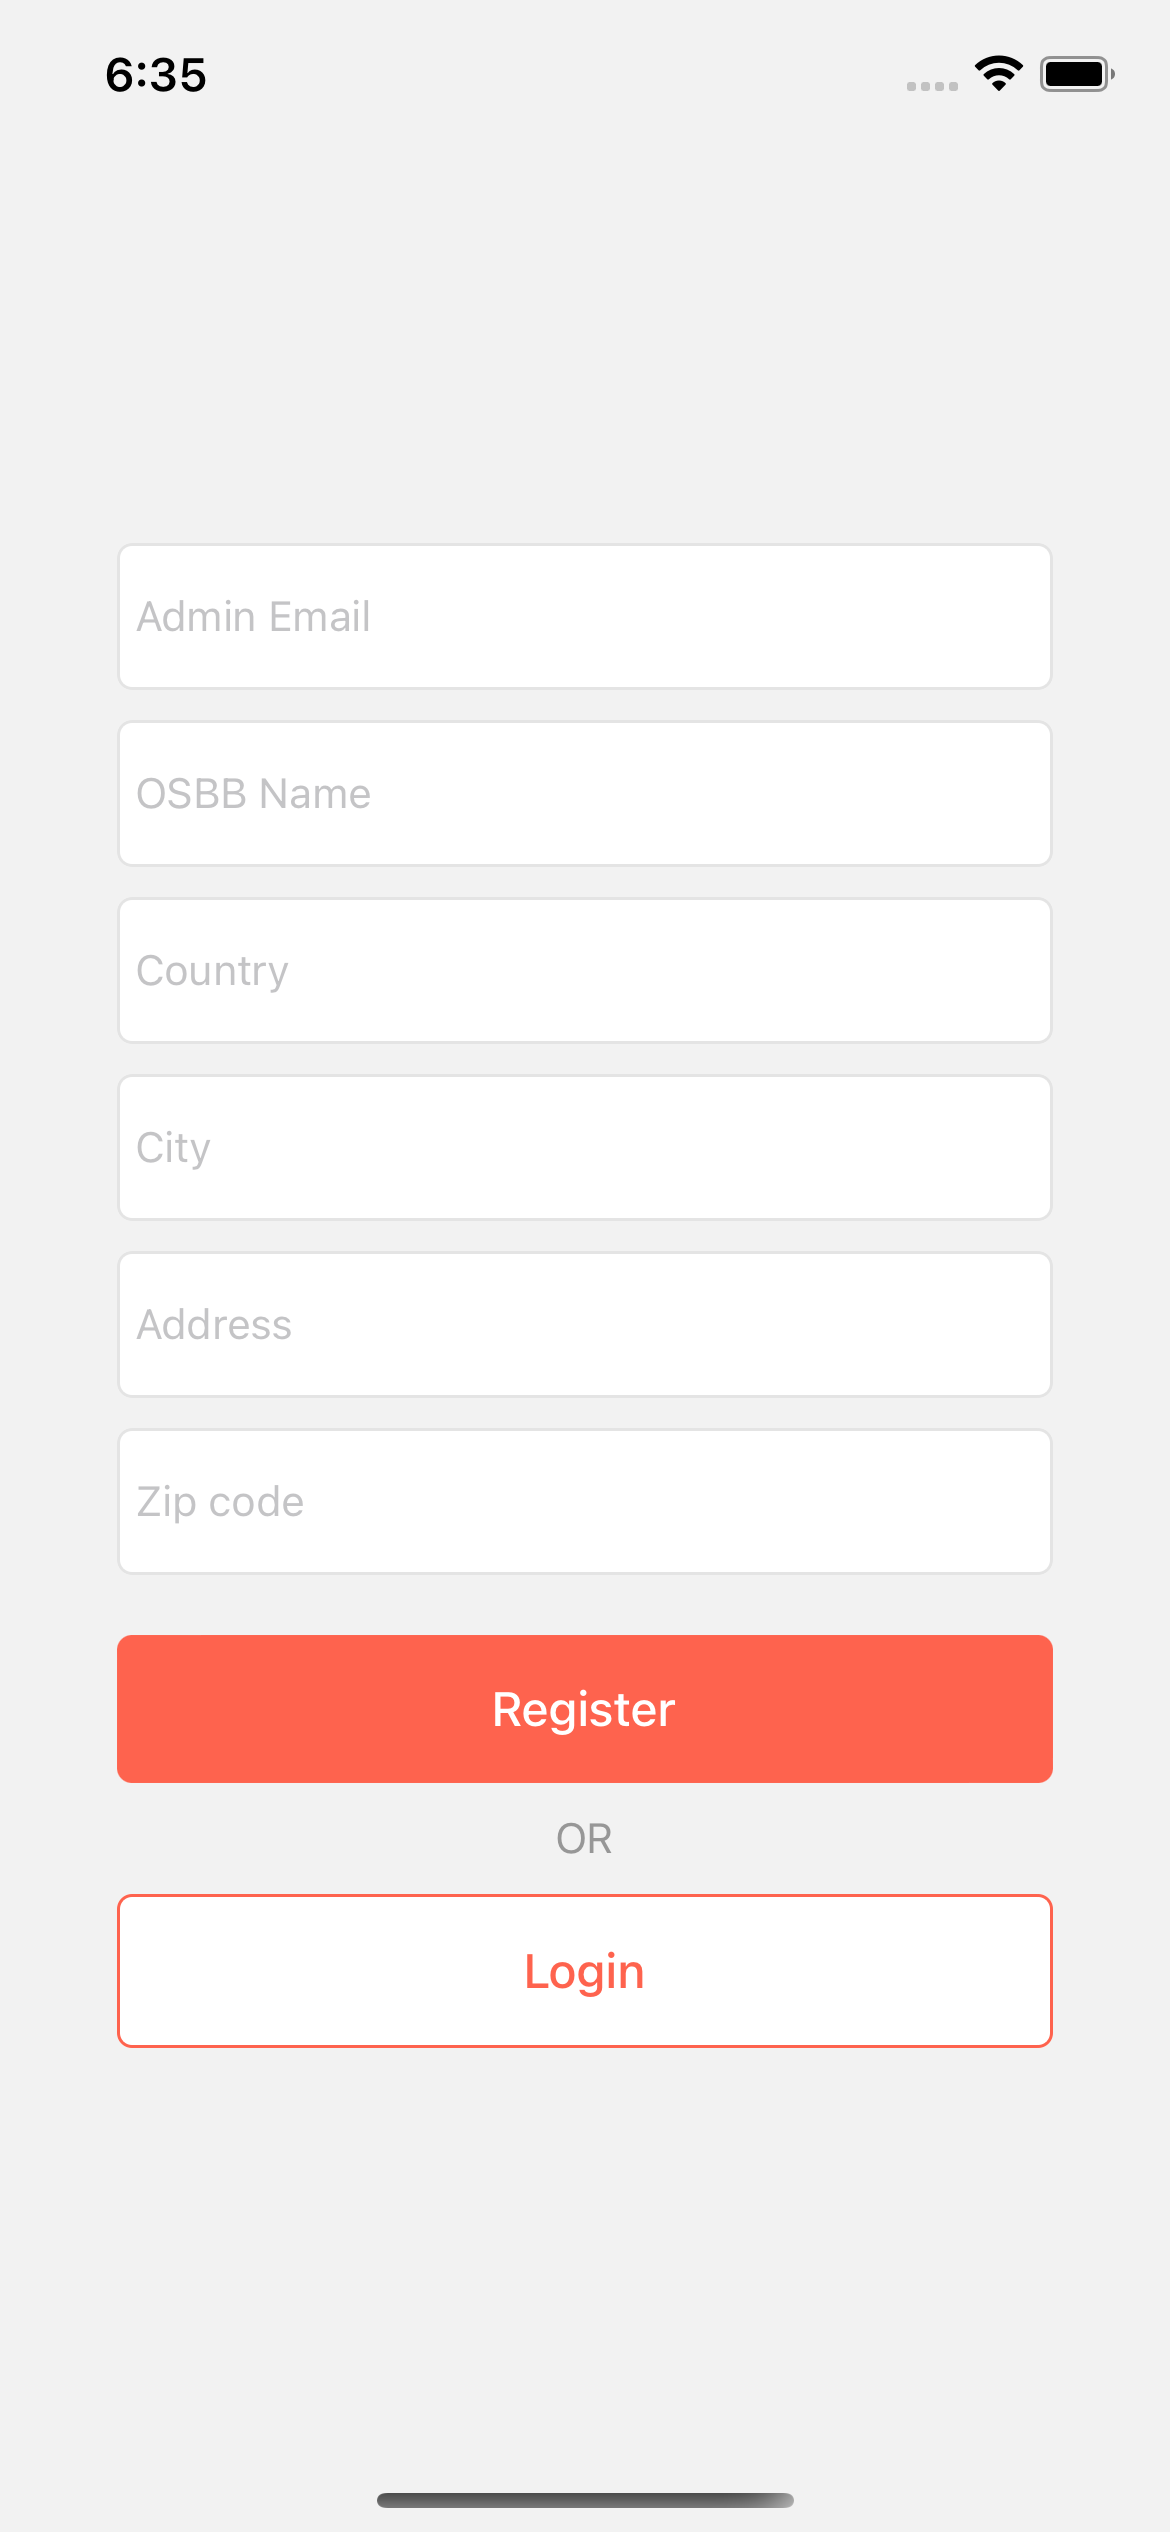Click the City placeholder text
1170x2532 pixels.
[173, 1147]
